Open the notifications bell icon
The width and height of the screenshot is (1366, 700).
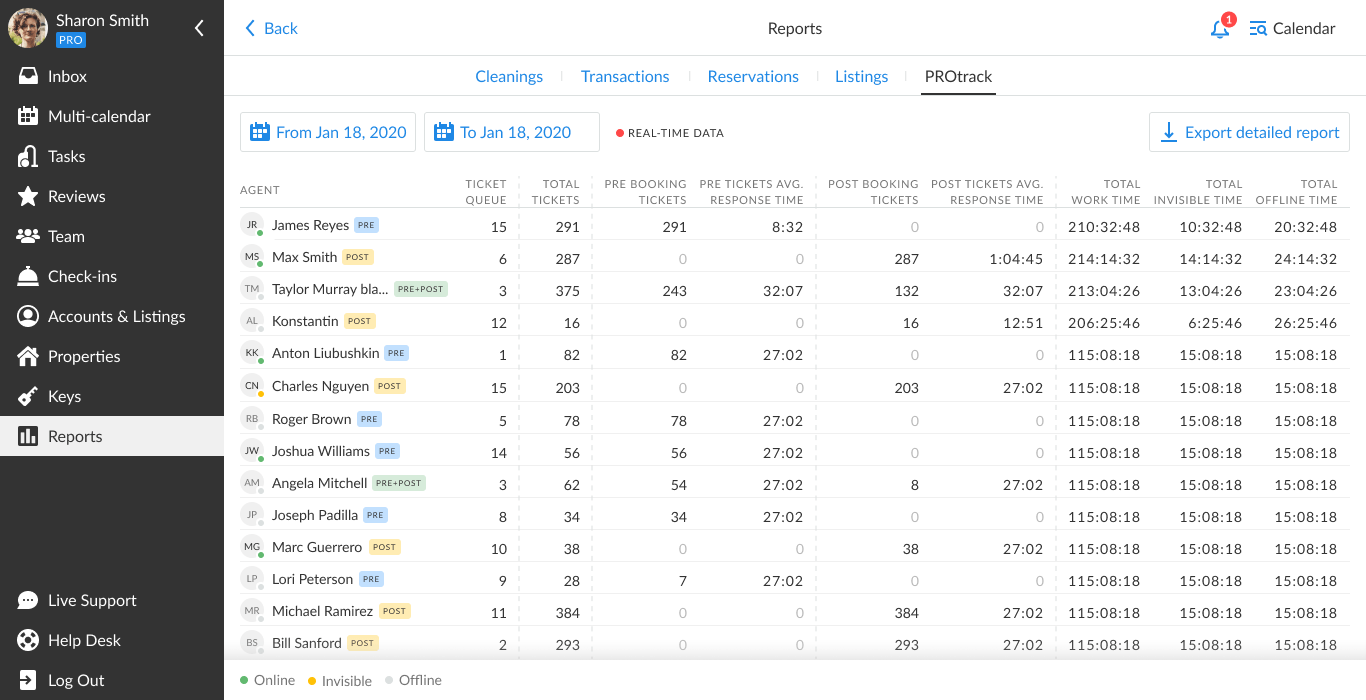(1219, 29)
